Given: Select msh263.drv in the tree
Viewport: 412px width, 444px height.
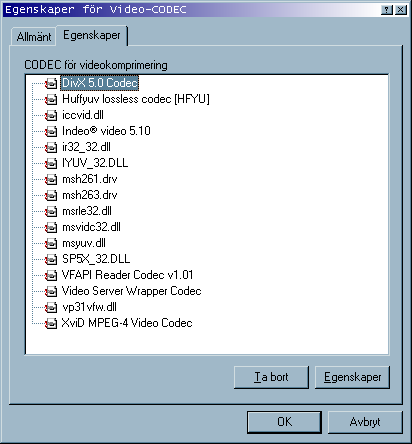Looking at the screenshot, I should coord(90,195).
